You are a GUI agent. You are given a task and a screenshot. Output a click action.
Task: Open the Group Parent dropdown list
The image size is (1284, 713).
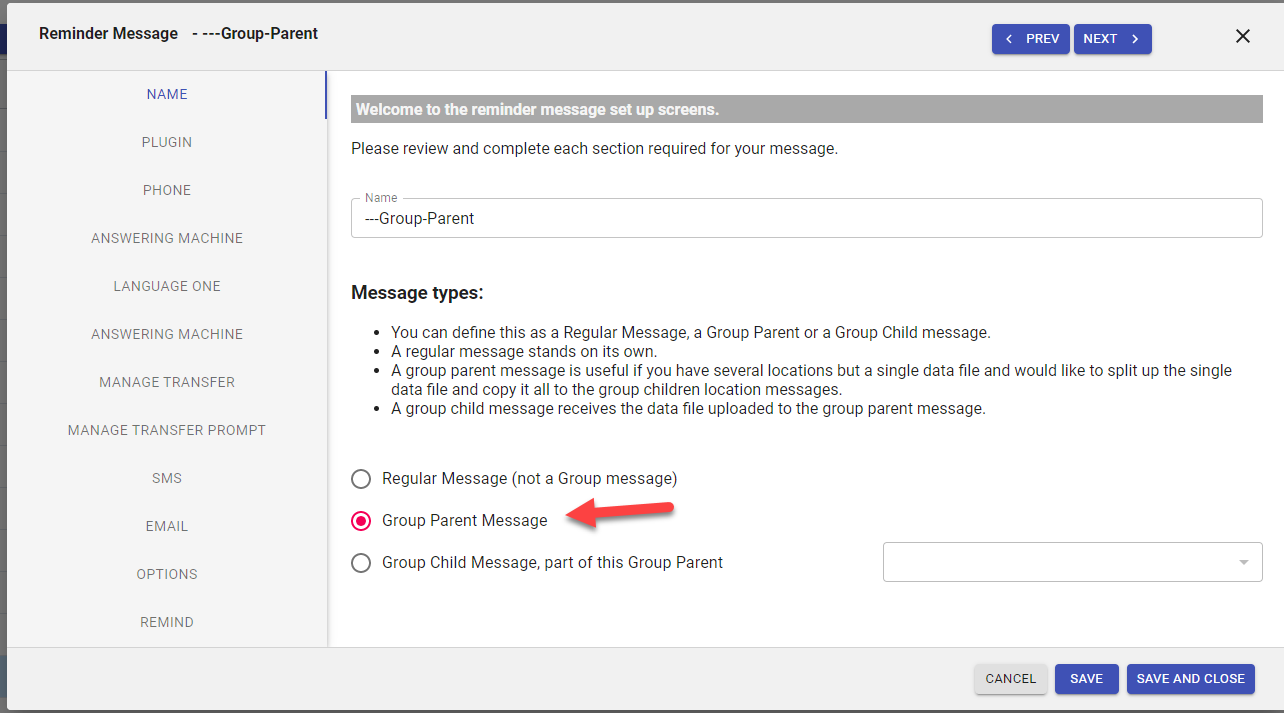coord(1072,562)
